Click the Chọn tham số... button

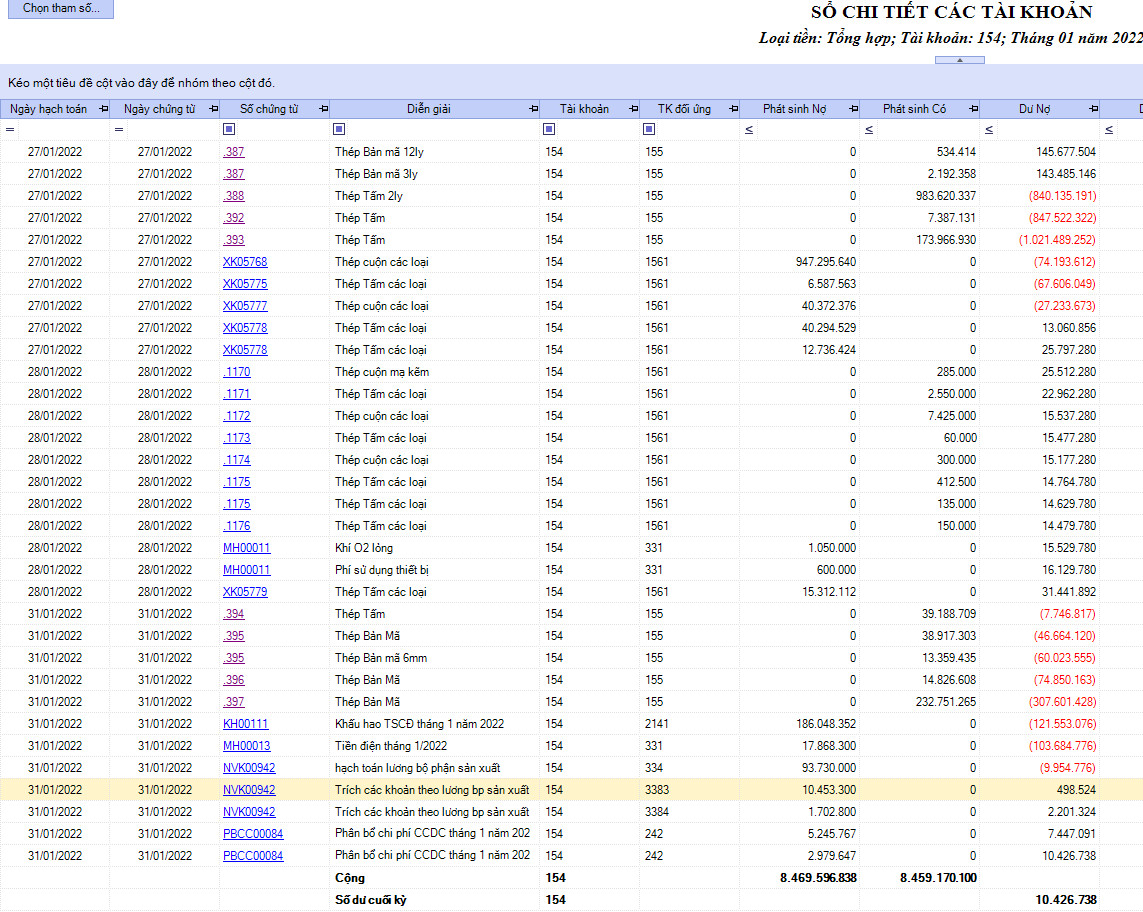(x=61, y=8)
